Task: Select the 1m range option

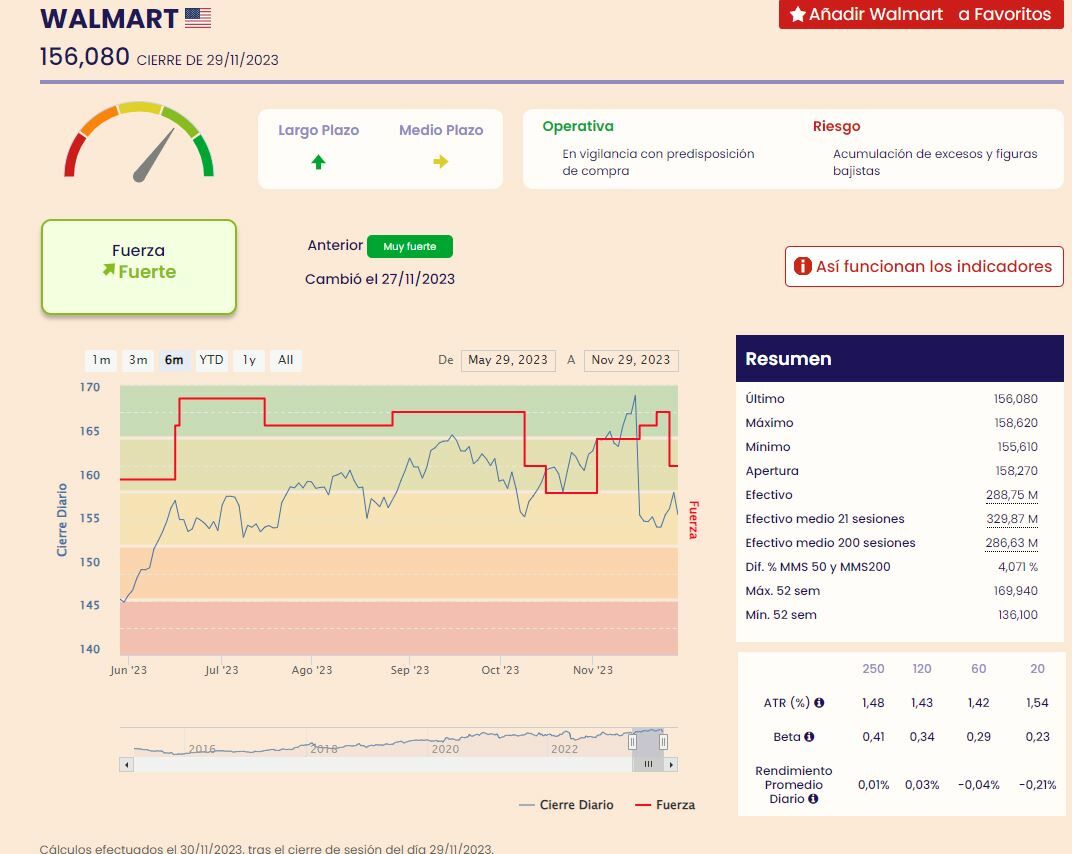Action: coord(101,360)
